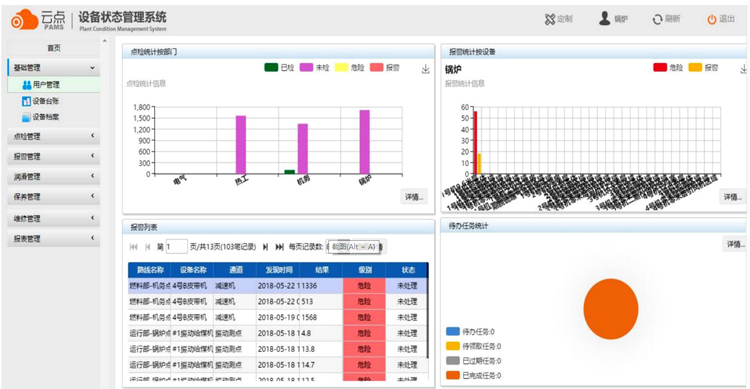The image size is (750, 389).
Task: Click the sidebar scroll-up arrow
Action: 105,41
